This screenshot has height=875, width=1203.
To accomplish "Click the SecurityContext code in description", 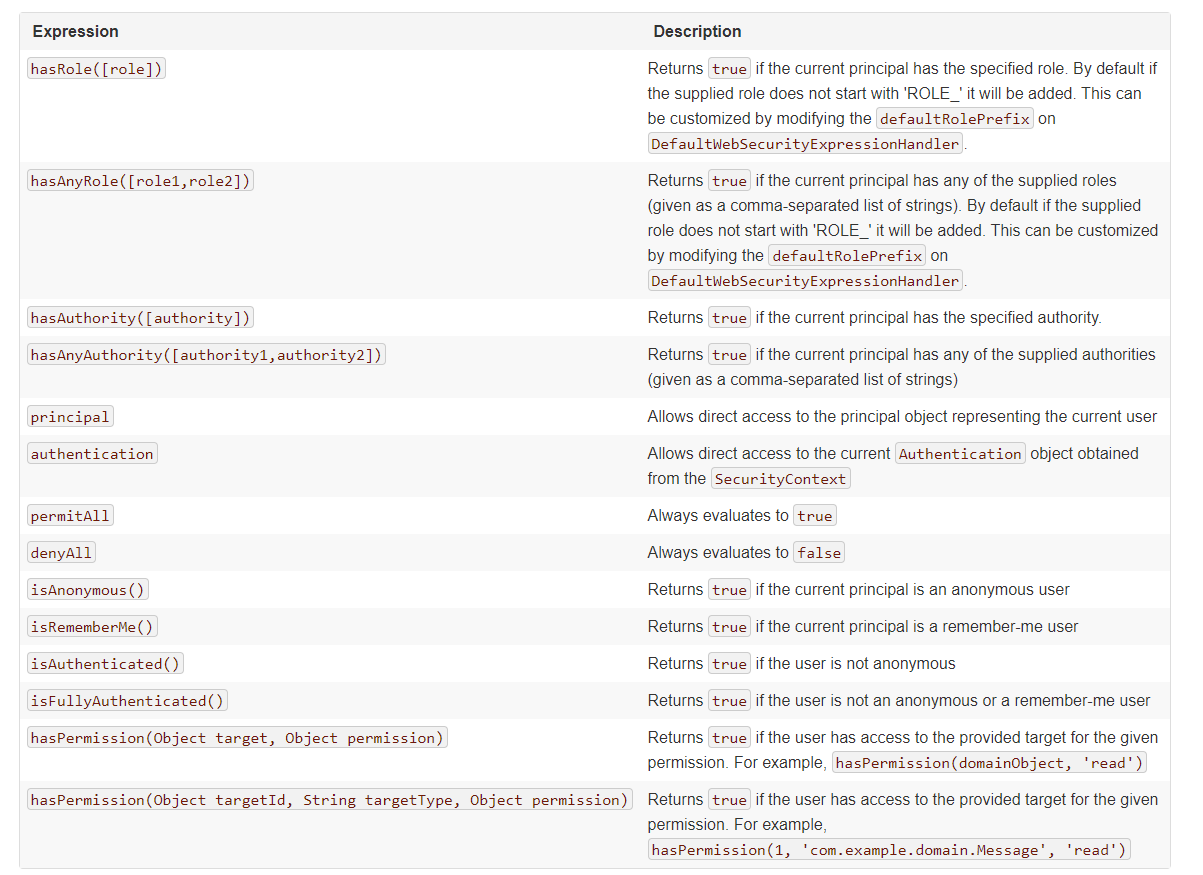I will click(780, 479).
